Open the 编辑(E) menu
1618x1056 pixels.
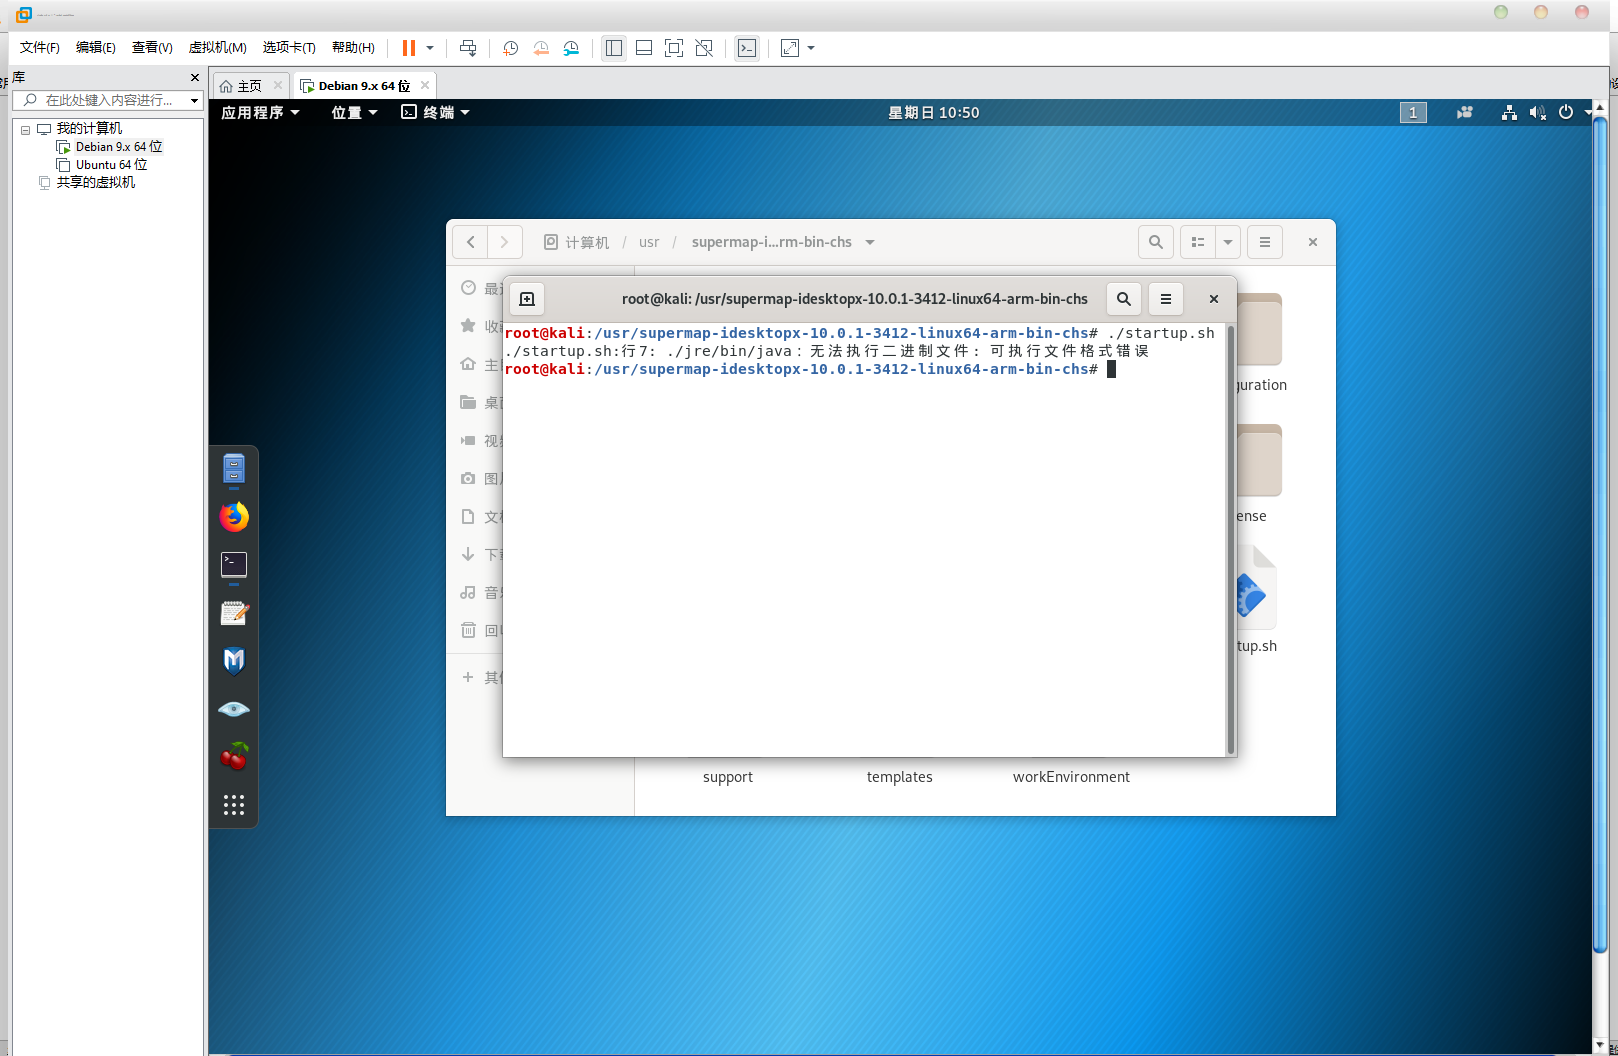tap(96, 48)
